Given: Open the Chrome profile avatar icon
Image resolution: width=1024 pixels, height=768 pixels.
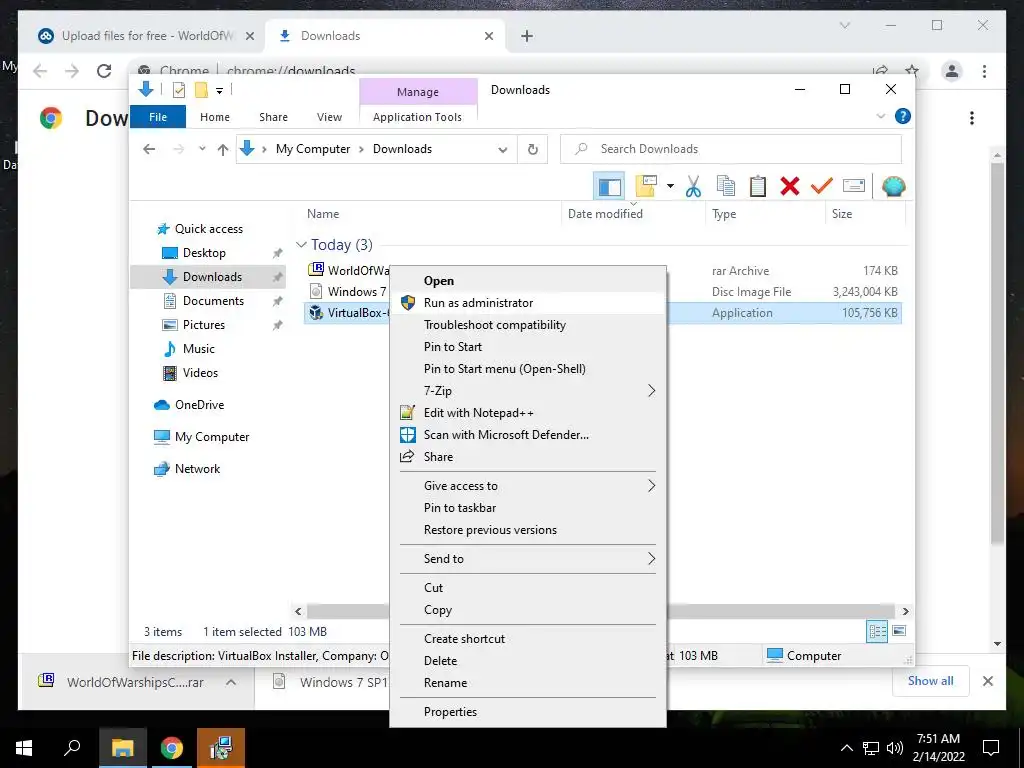Looking at the screenshot, I should [952, 71].
